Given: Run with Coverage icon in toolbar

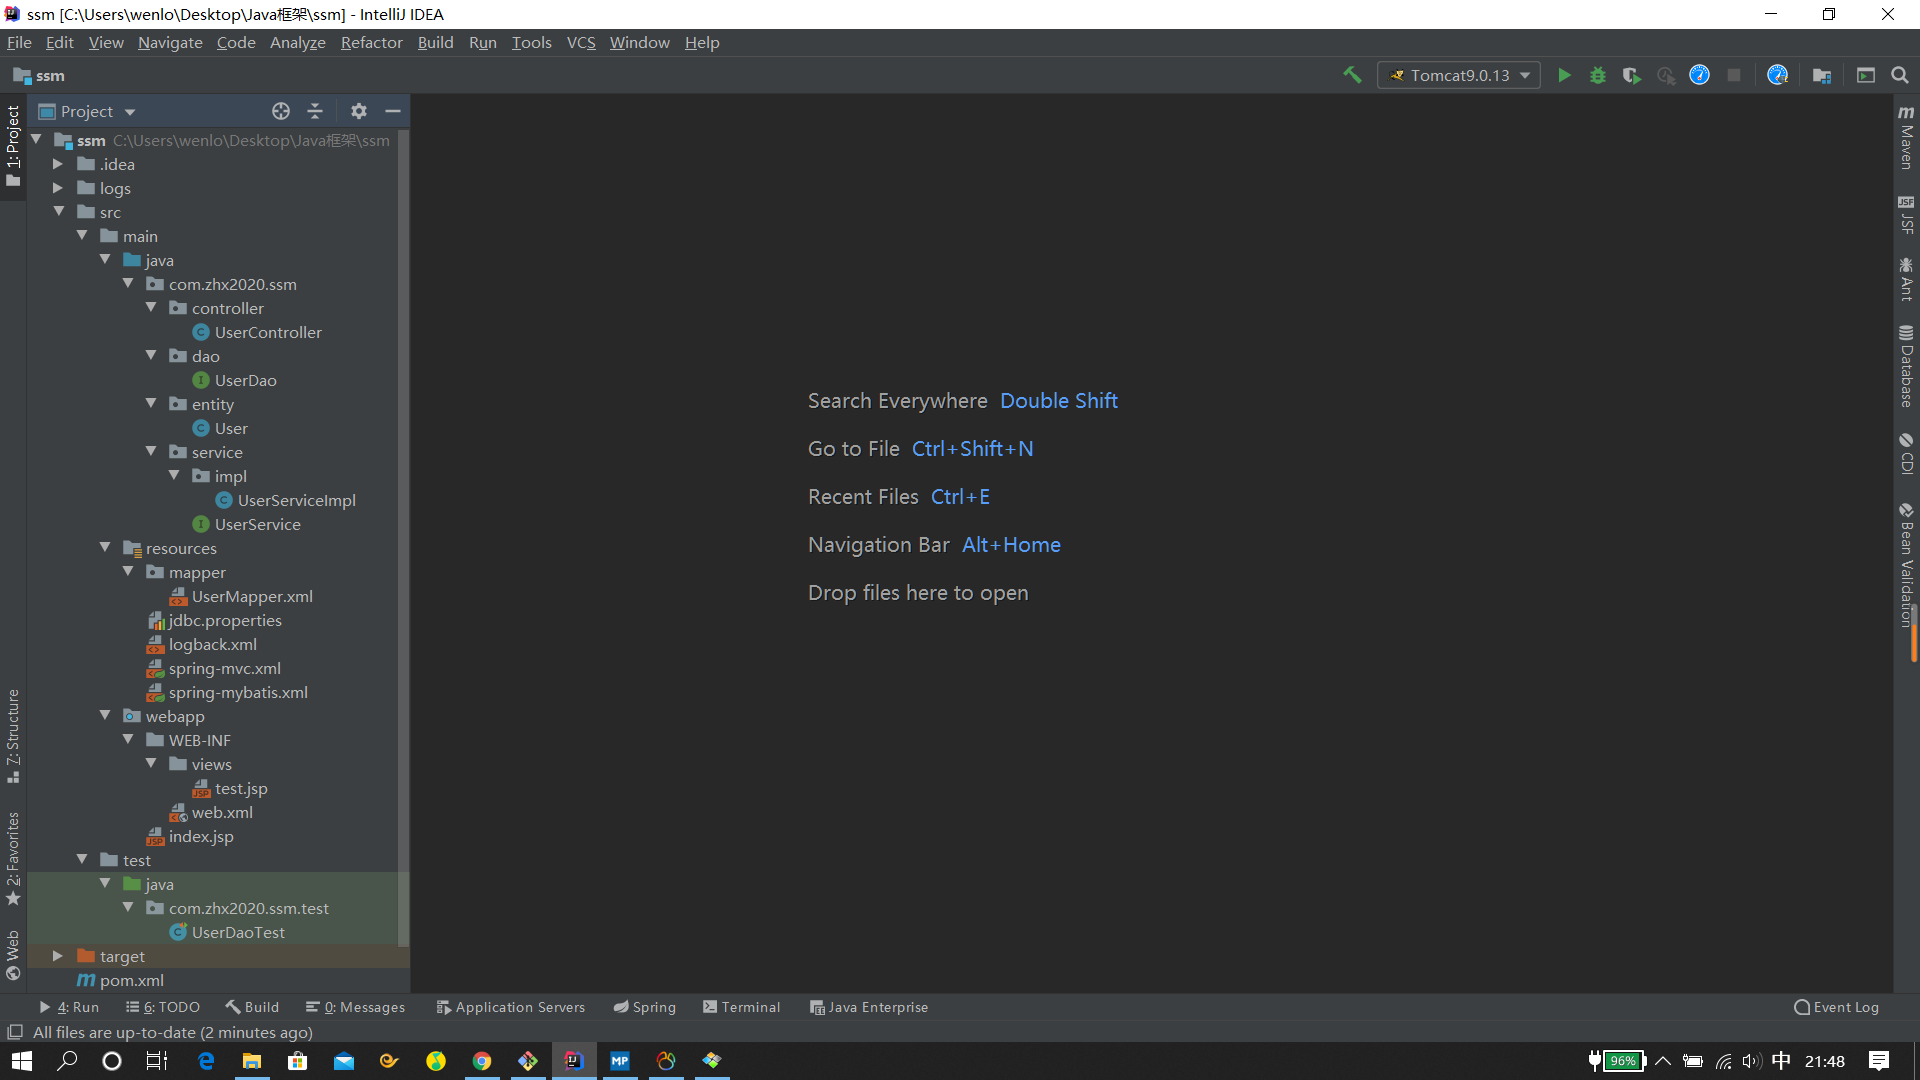Looking at the screenshot, I should coord(1632,75).
